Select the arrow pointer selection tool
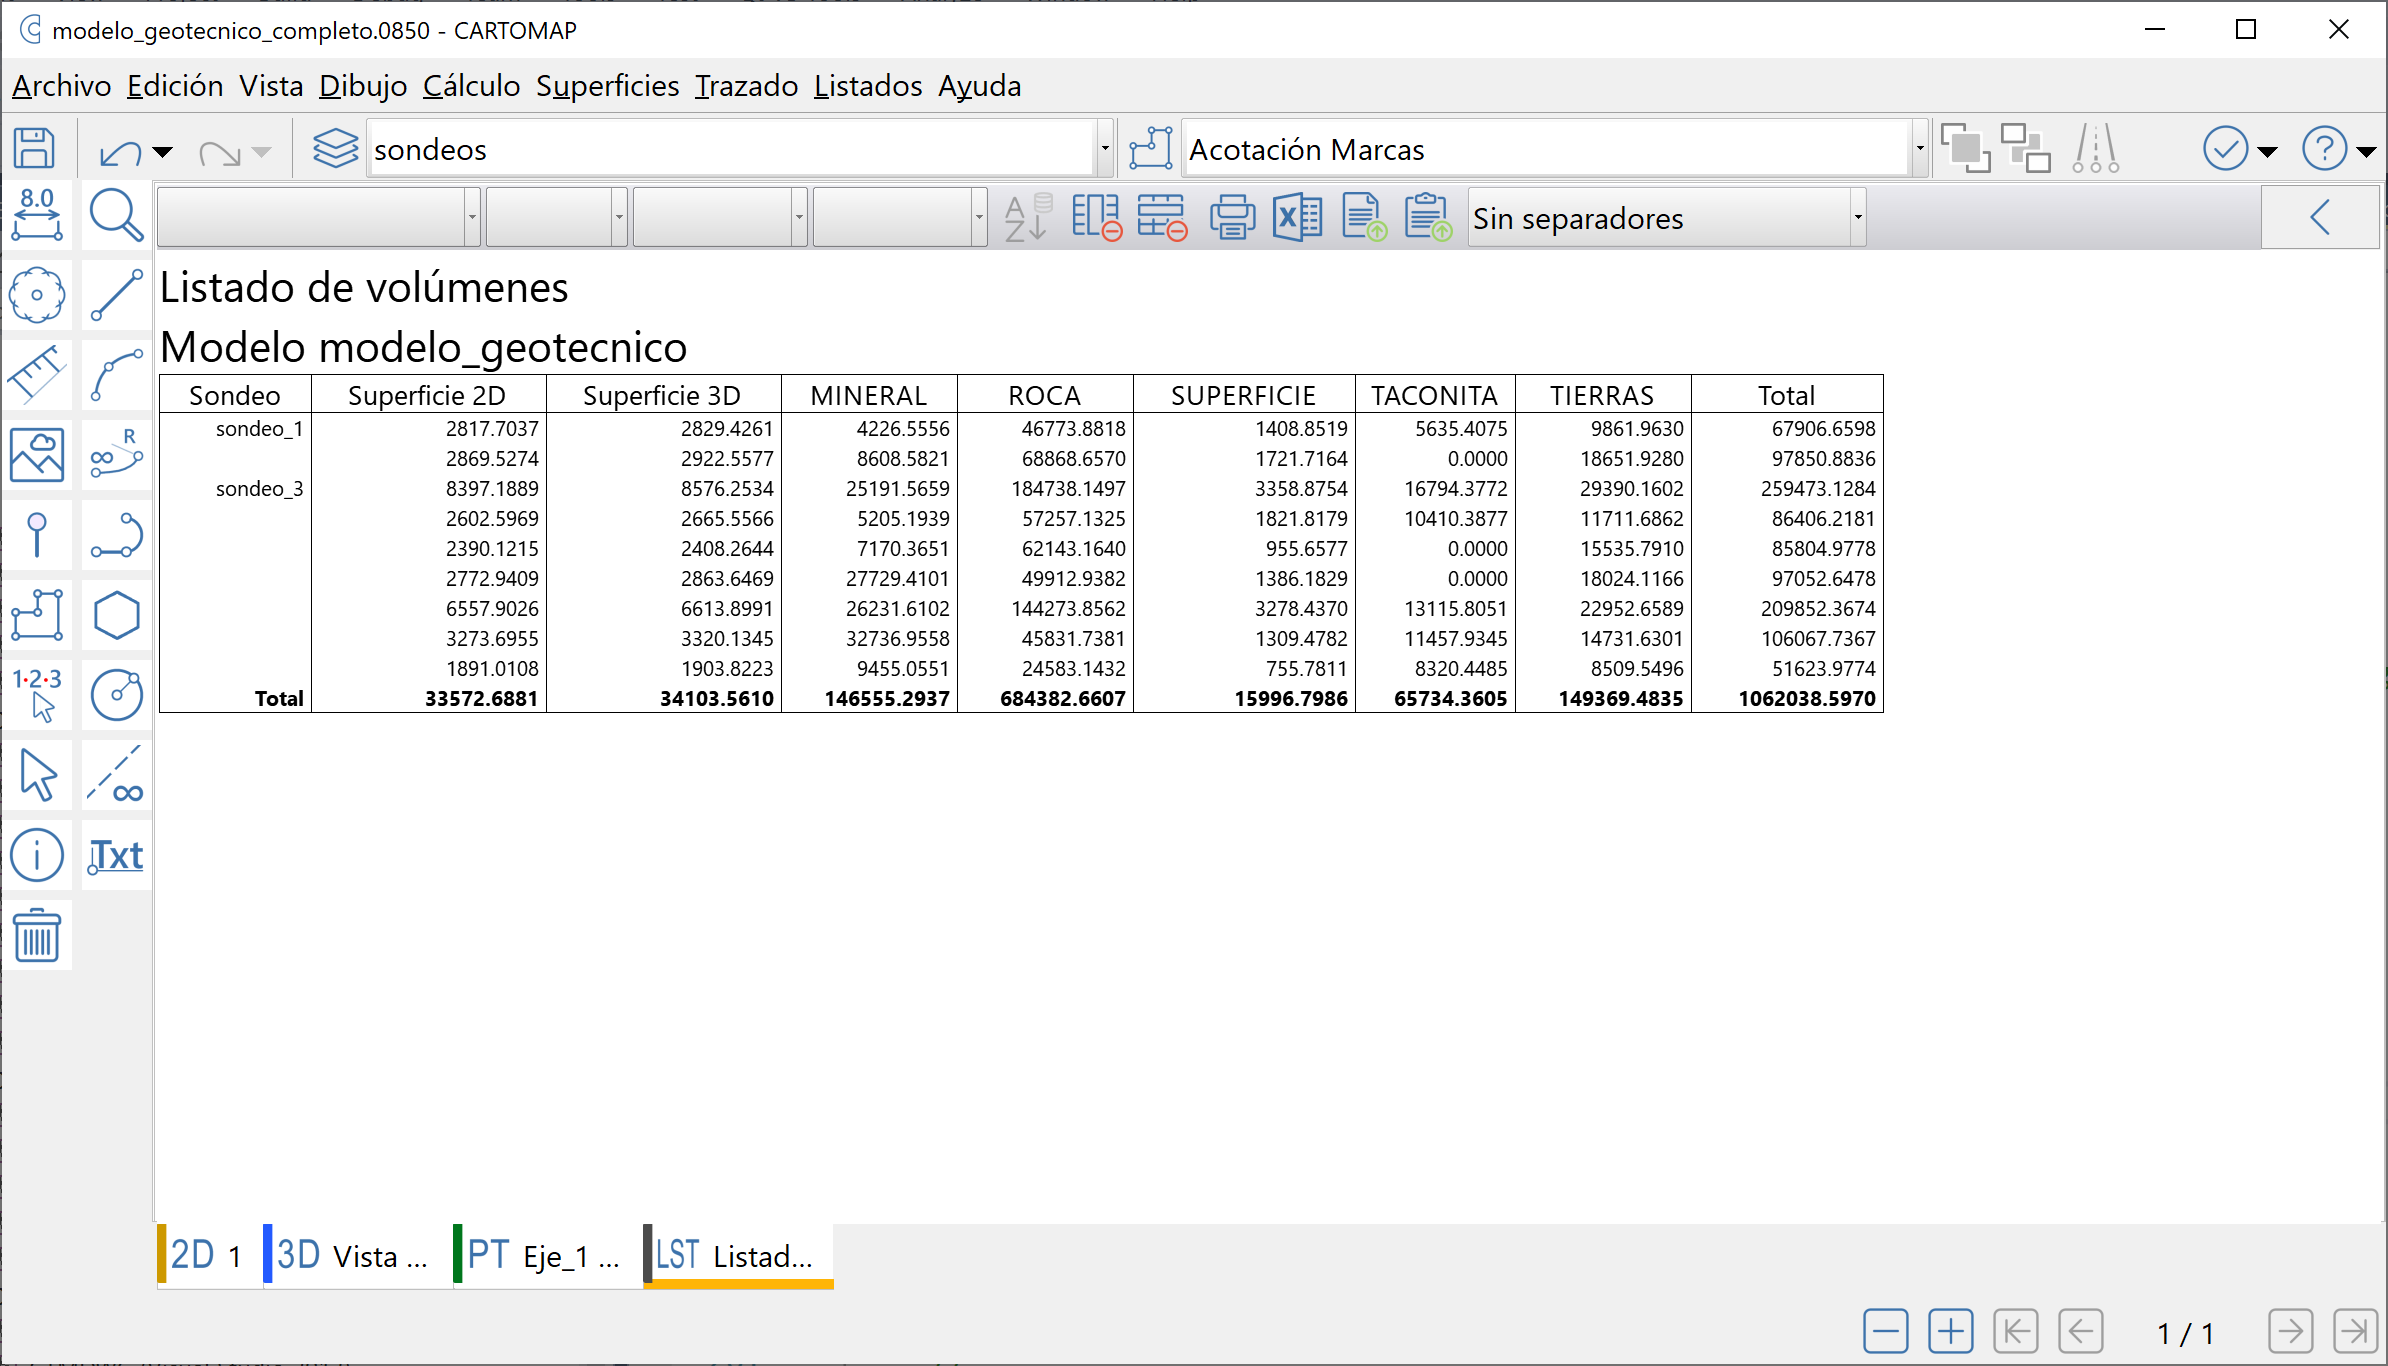The height and width of the screenshot is (1366, 2388). (x=37, y=775)
